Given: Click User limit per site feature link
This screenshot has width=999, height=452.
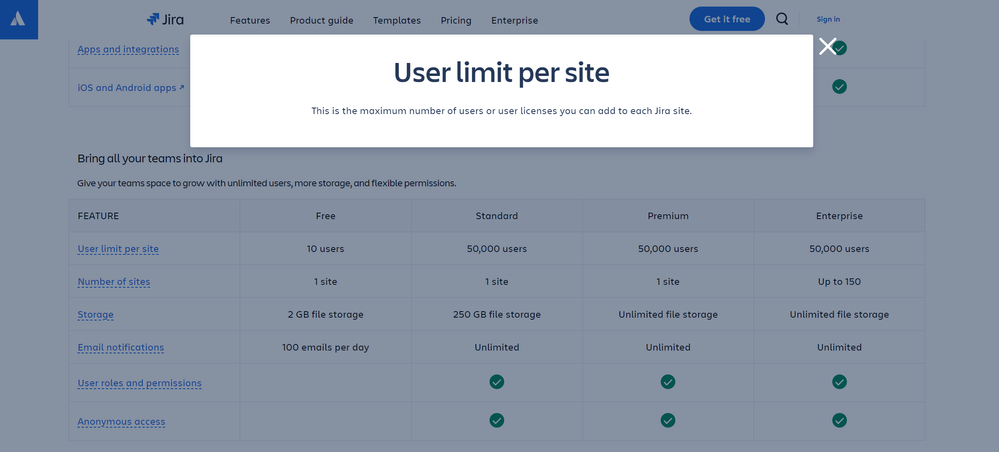Looking at the screenshot, I should (118, 249).
